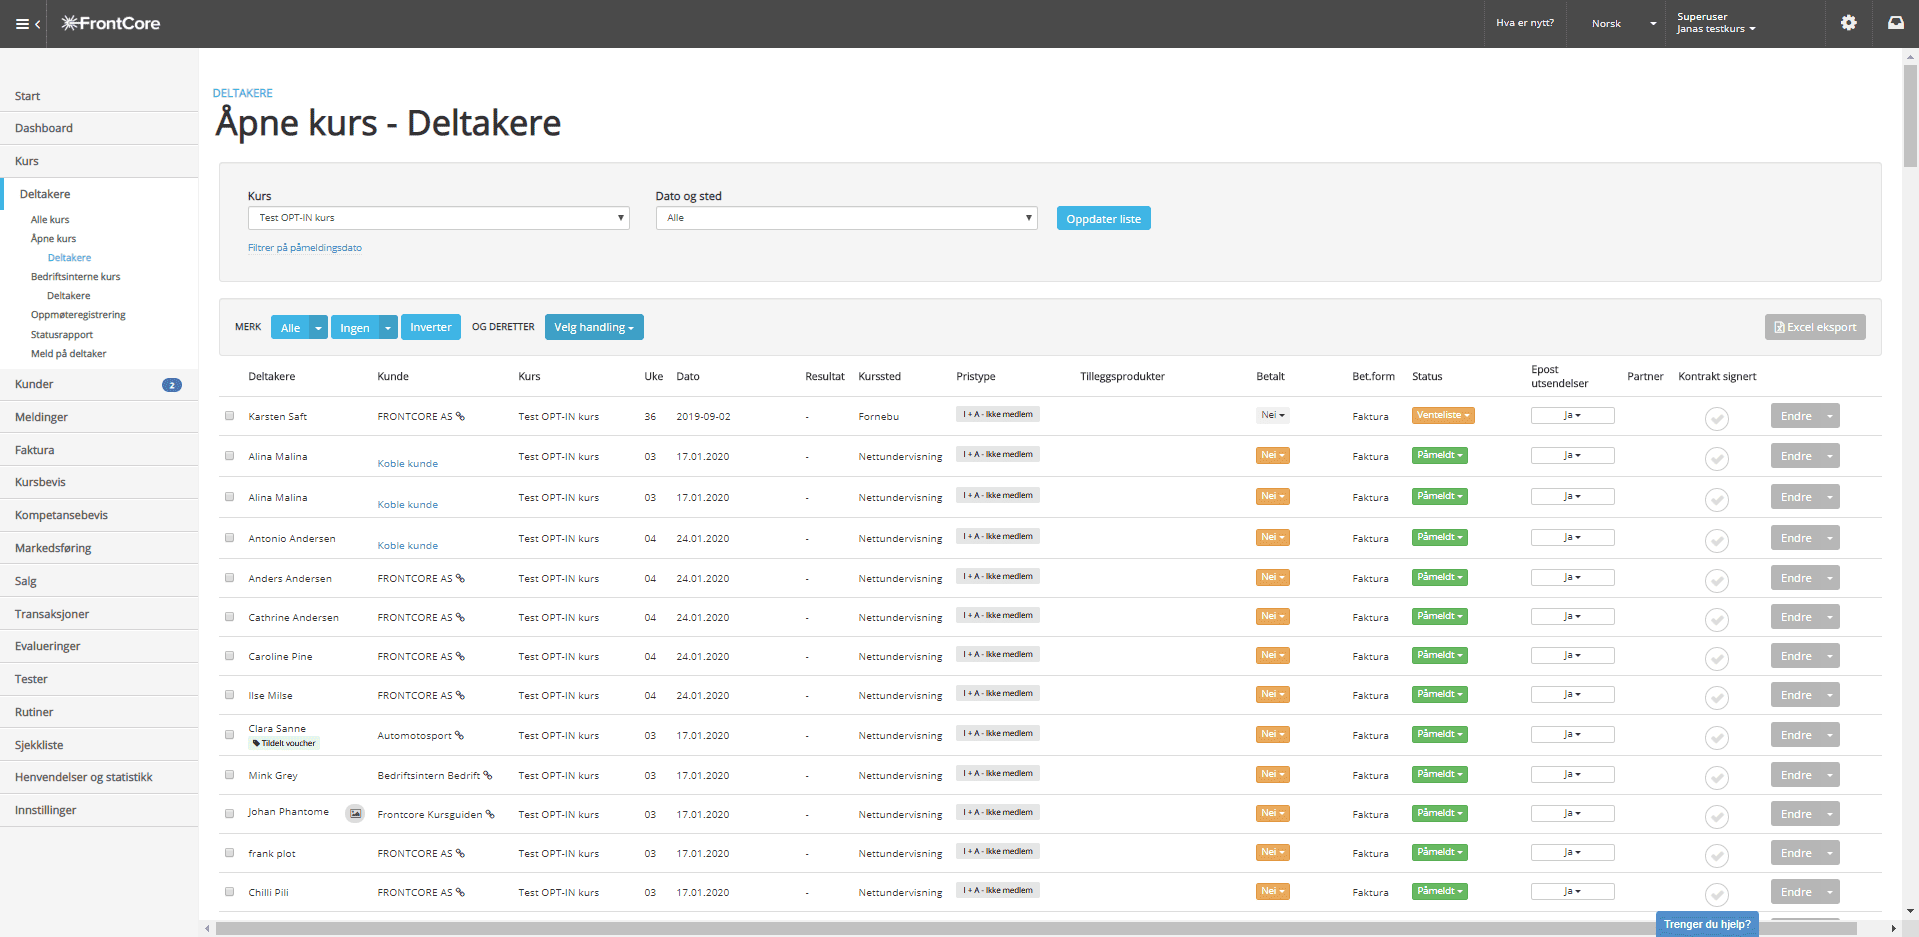Tick the checkbox for Antonio Andersen
This screenshot has width=1919, height=937.
[x=229, y=538]
